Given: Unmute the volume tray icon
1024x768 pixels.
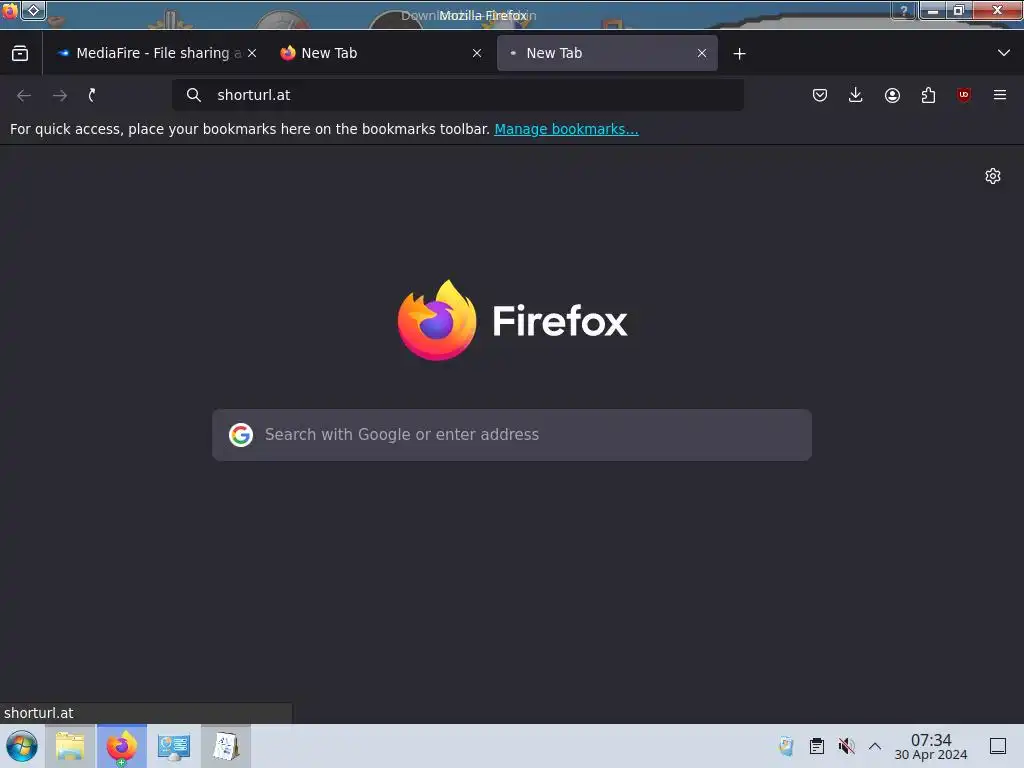Looking at the screenshot, I should click(846, 746).
